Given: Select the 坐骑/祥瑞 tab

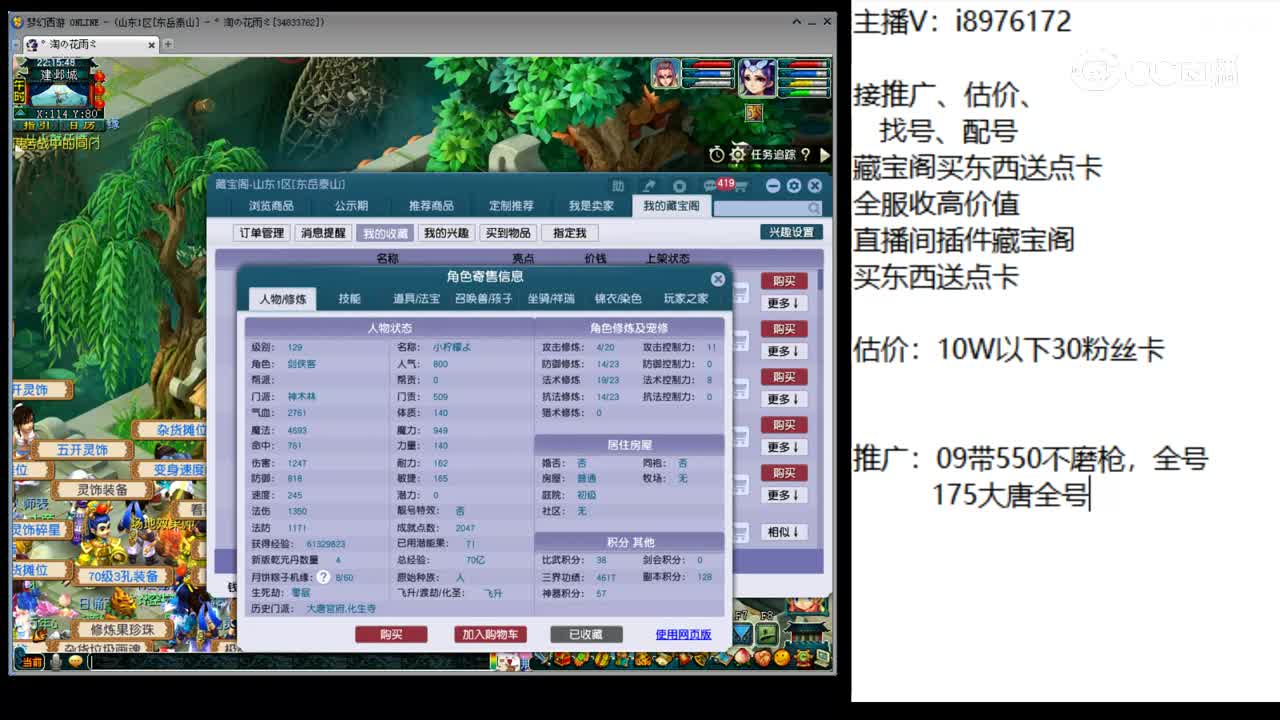Looking at the screenshot, I should point(551,299).
